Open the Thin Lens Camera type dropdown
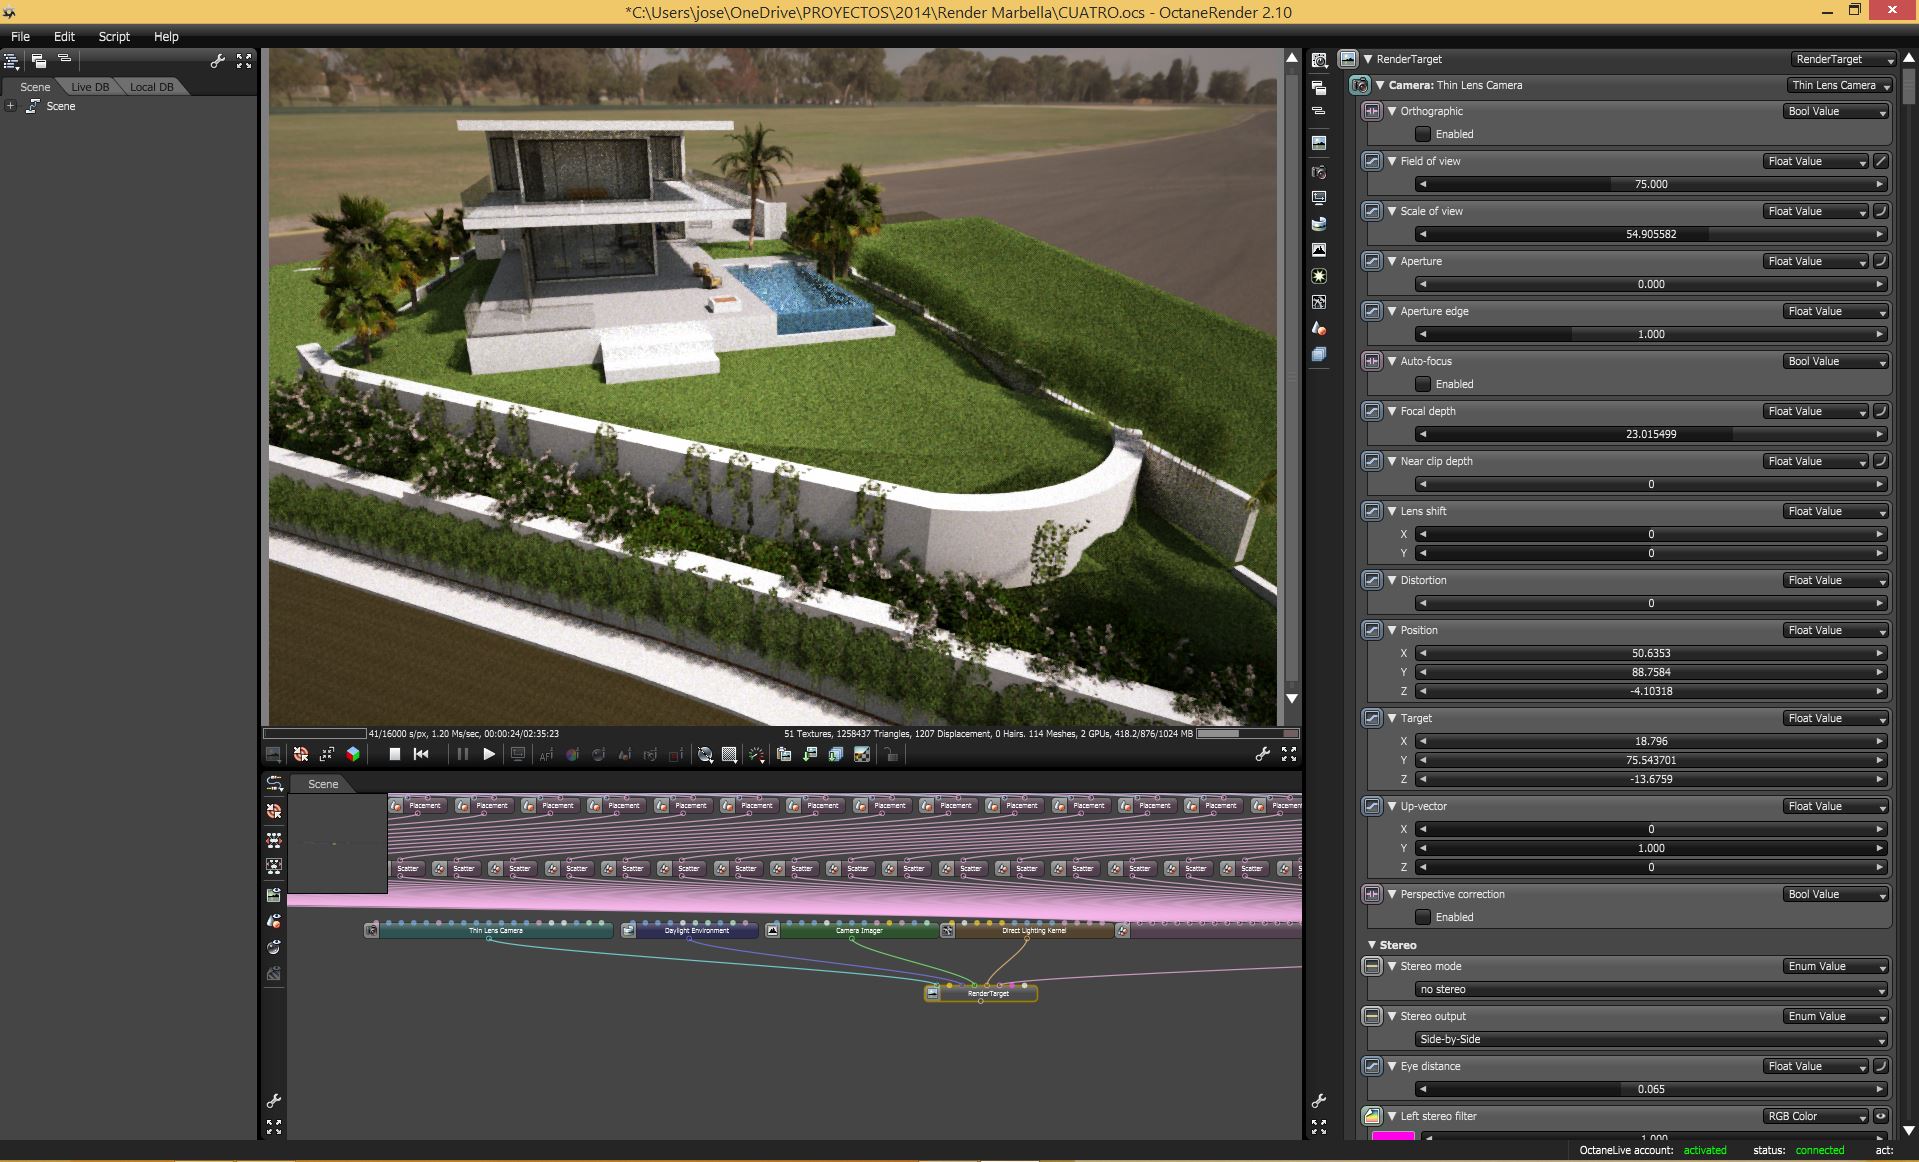 click(x=1840, y=86)
